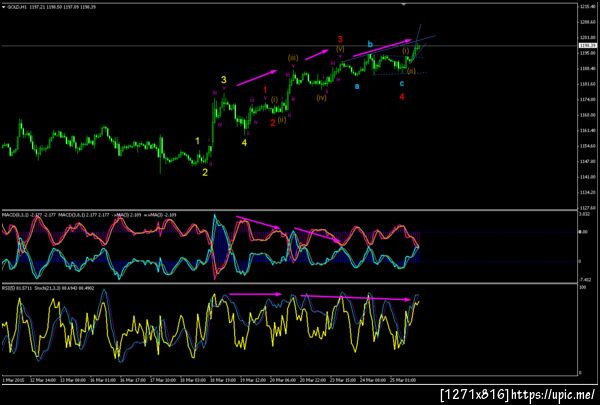
Task: Select the yellow wave 3 label
Action: (x=223, y=80)
